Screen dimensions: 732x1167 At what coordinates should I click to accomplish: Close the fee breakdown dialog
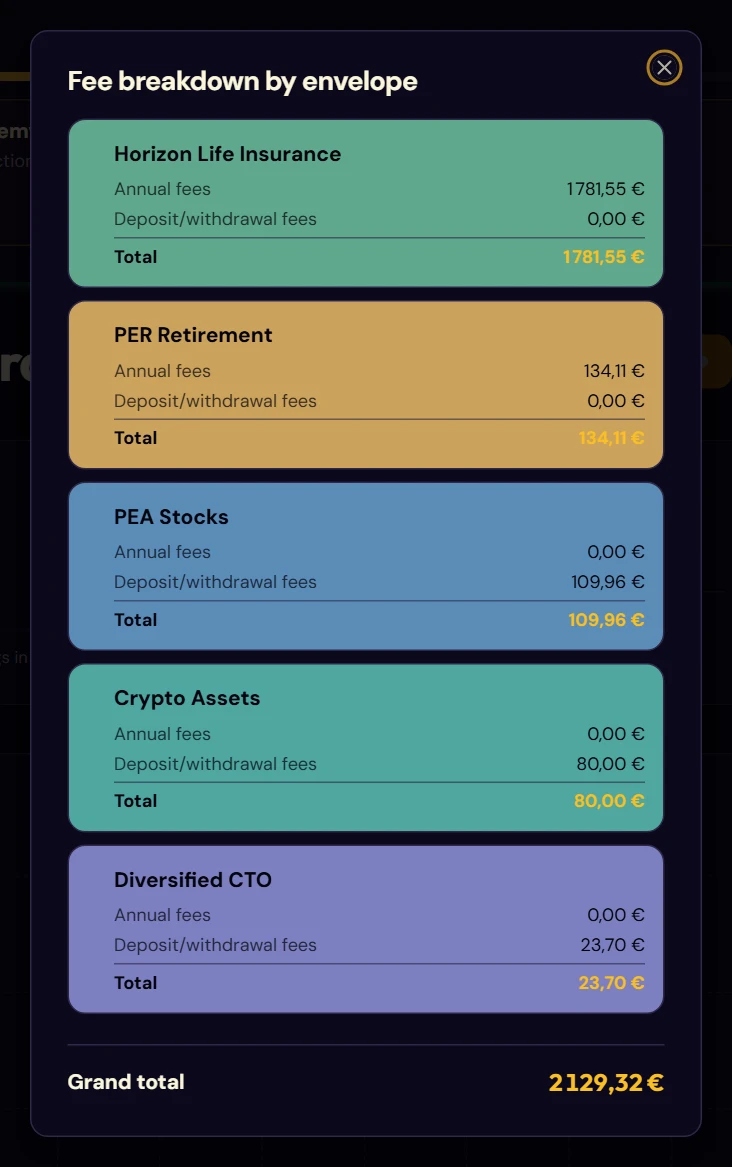coord(664,68)
